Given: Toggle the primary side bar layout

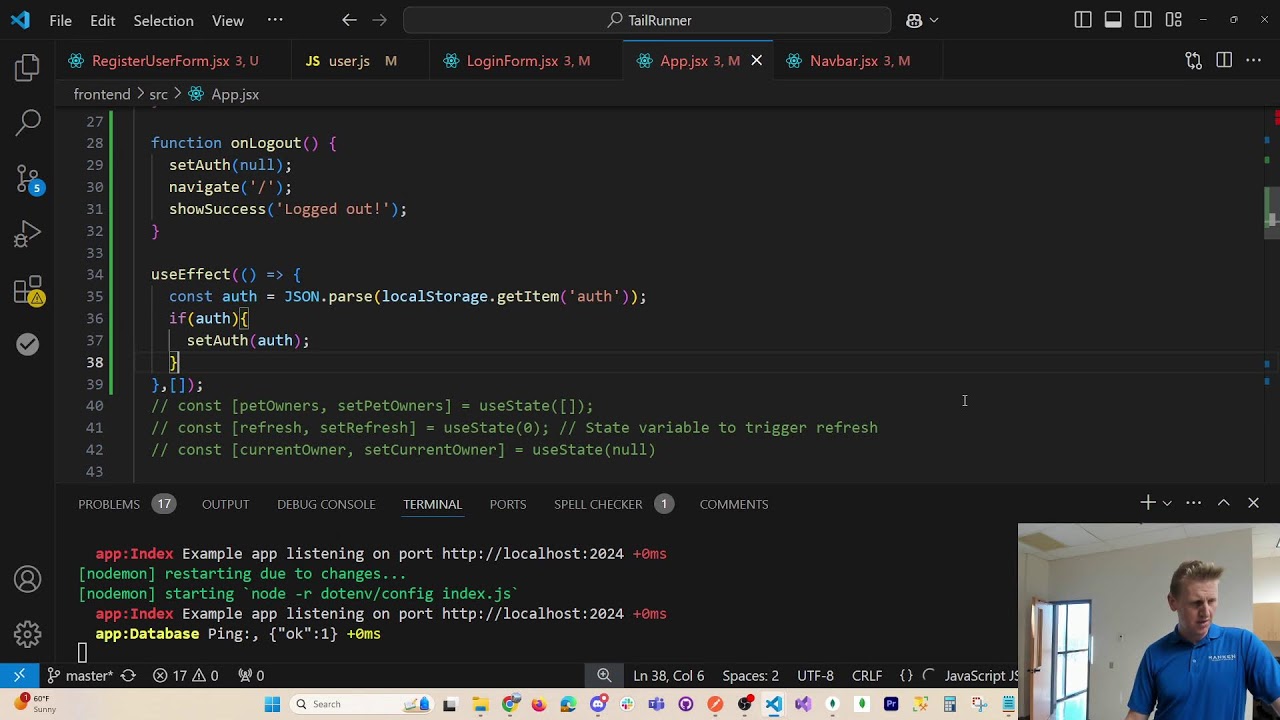Looking at the screenshot, I should click(1083, 20).
